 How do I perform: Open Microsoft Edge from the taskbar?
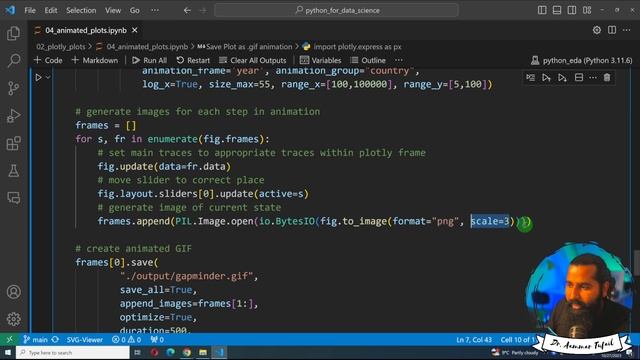tap(171, 352)
